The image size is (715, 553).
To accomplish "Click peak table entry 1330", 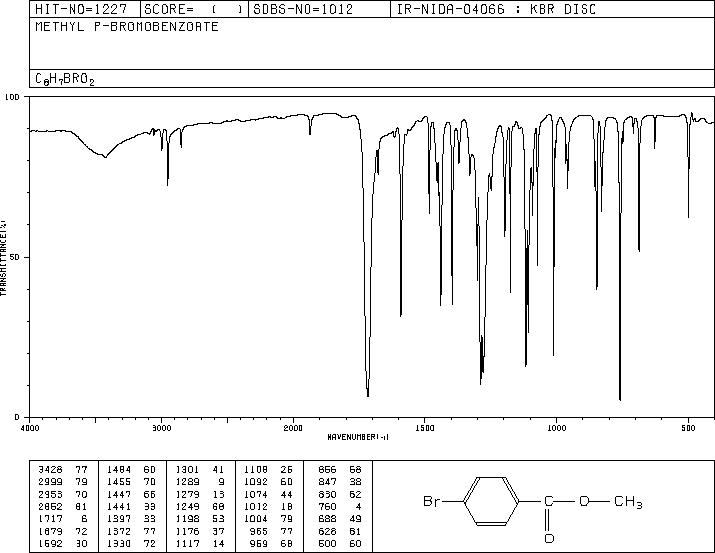I will tap(119, 543).
